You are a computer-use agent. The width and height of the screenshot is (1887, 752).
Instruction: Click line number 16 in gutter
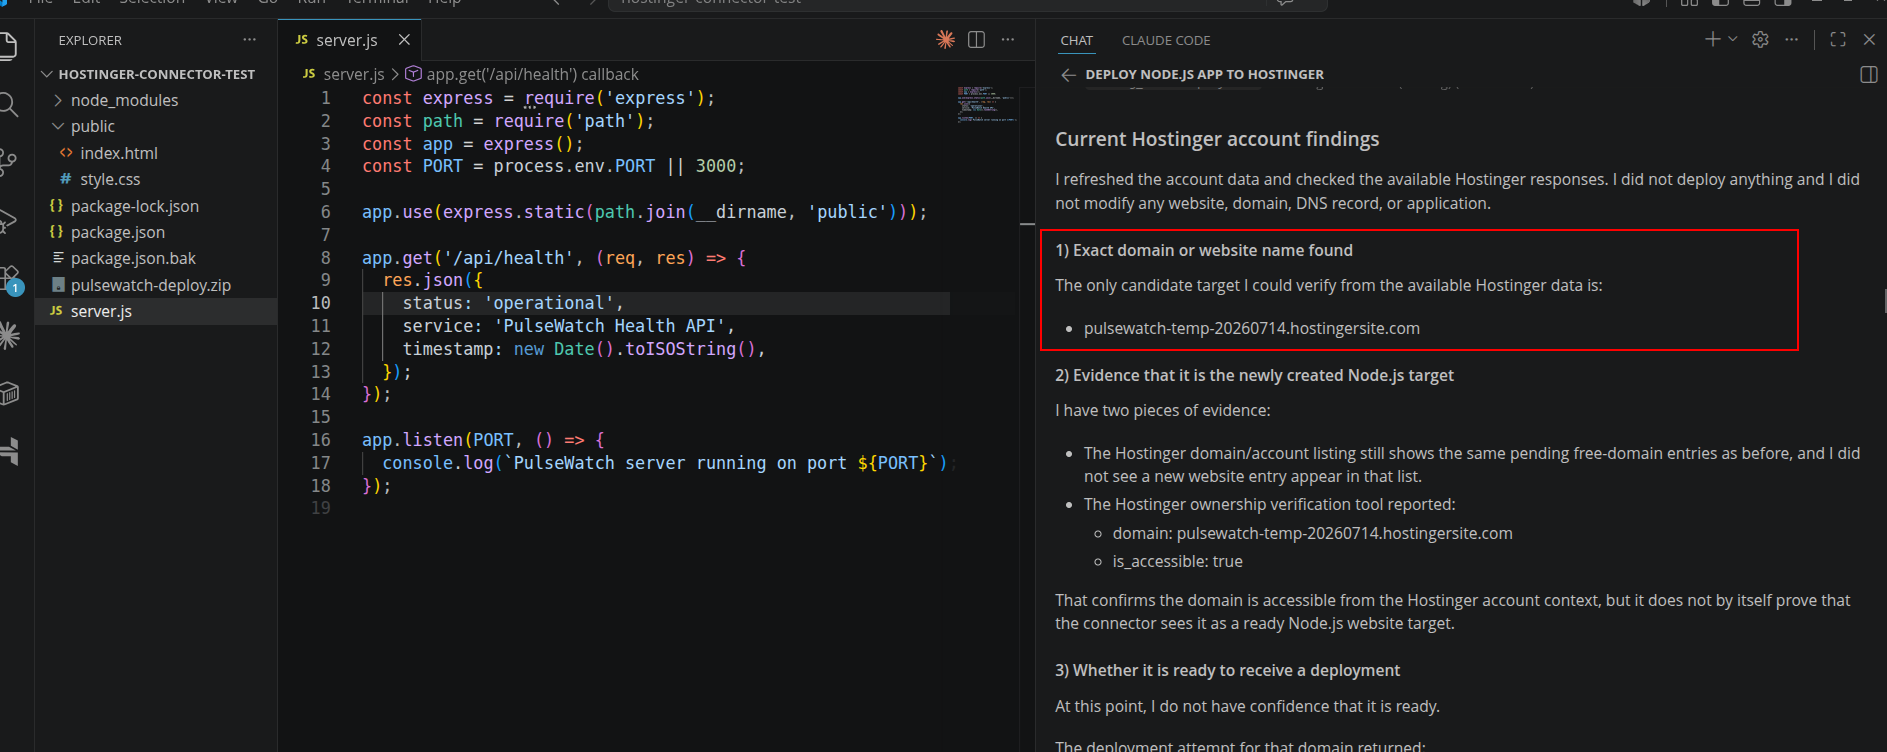point(320,440)
